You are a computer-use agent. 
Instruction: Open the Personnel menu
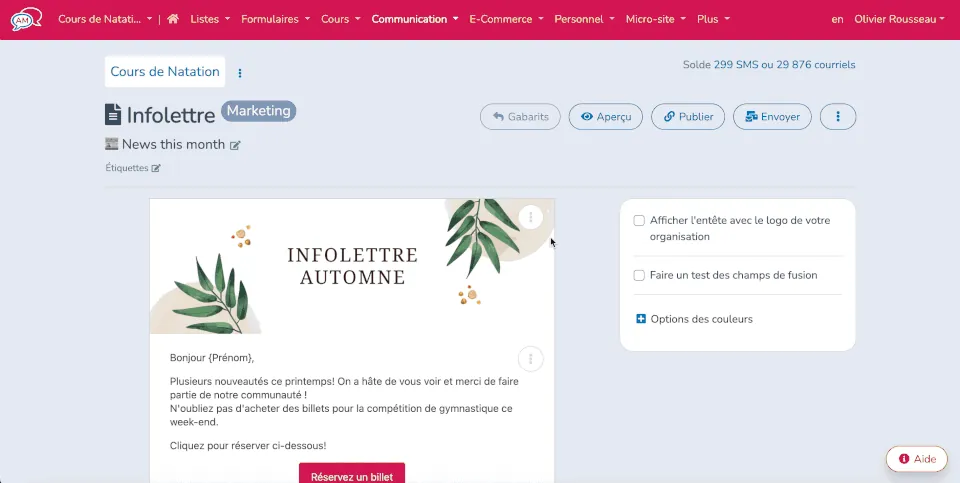tap(585, 19)
